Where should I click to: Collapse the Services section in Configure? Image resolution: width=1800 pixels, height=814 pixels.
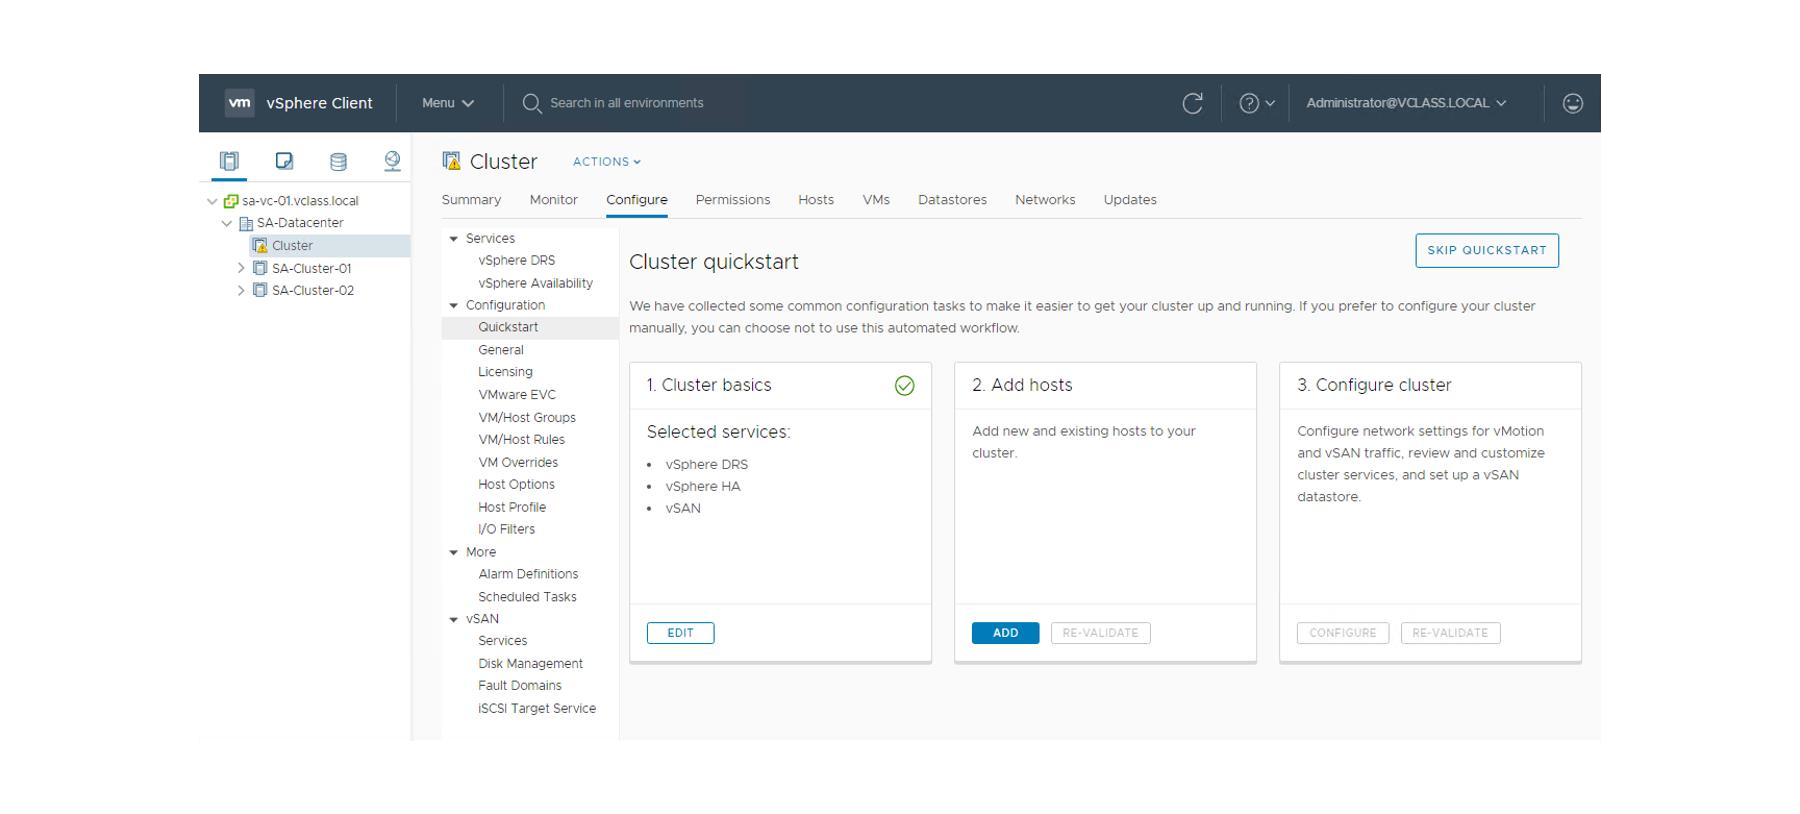[454, 239]
